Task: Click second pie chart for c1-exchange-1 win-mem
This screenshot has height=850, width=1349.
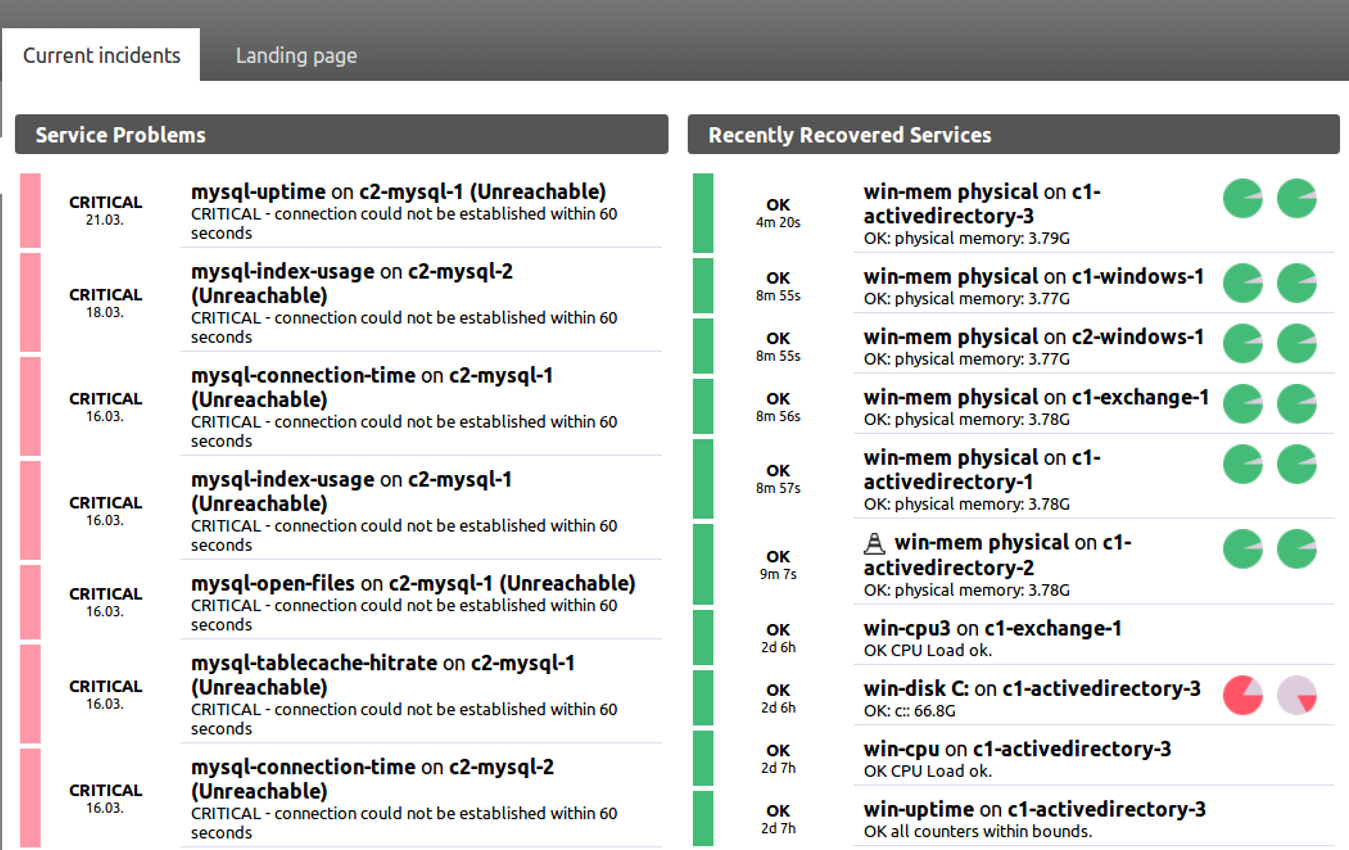Action: pos(1297,404)
